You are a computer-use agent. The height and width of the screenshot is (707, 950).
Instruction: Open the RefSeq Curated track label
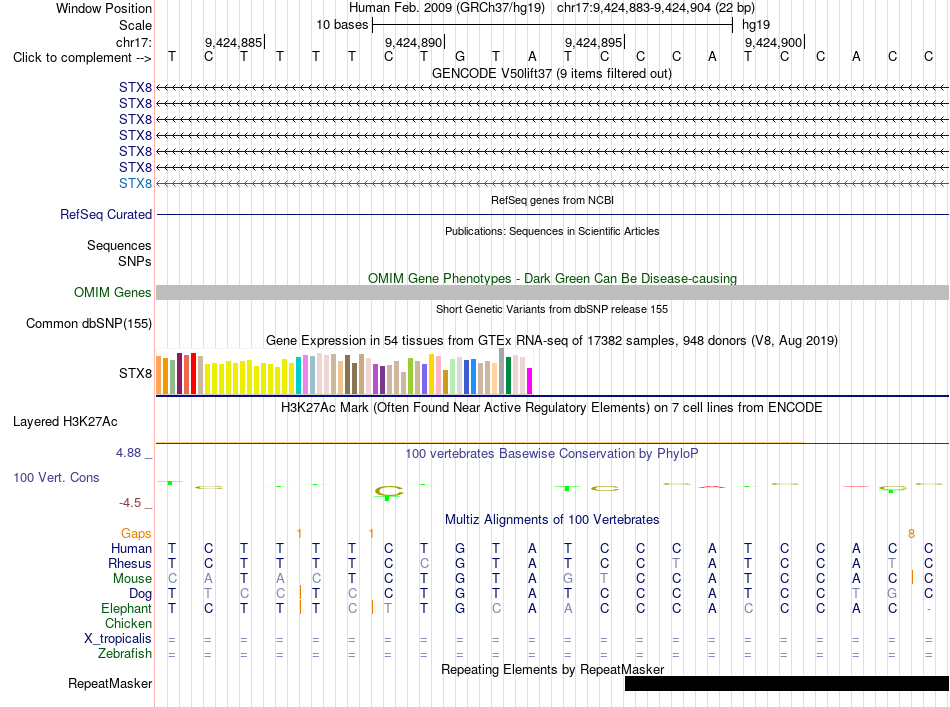[x=106, y=214]
